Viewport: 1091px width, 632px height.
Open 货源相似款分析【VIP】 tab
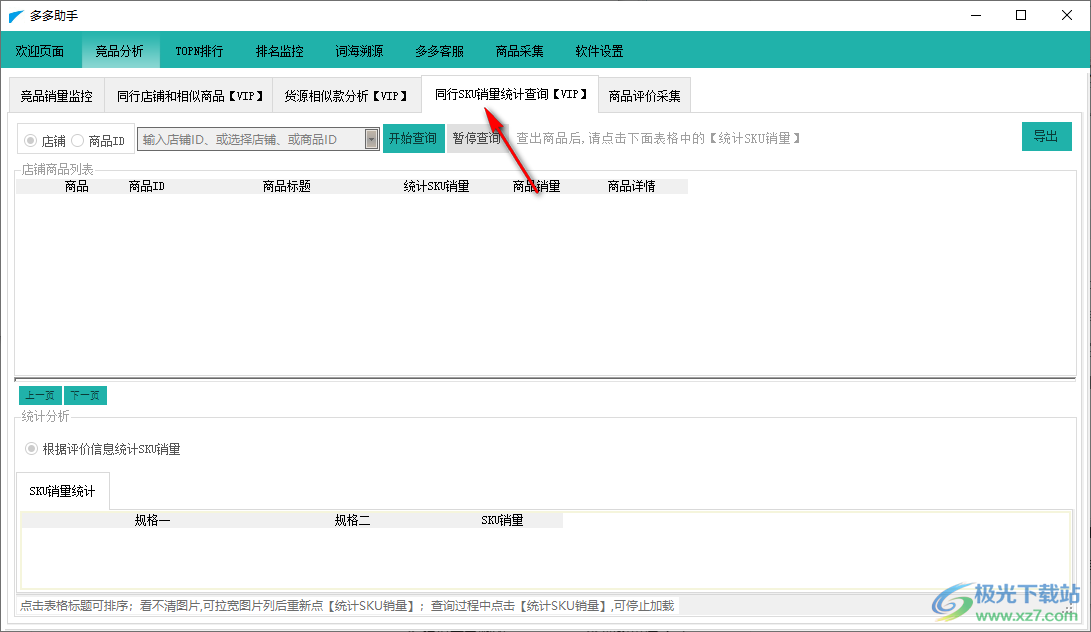(x=346, y=97)
